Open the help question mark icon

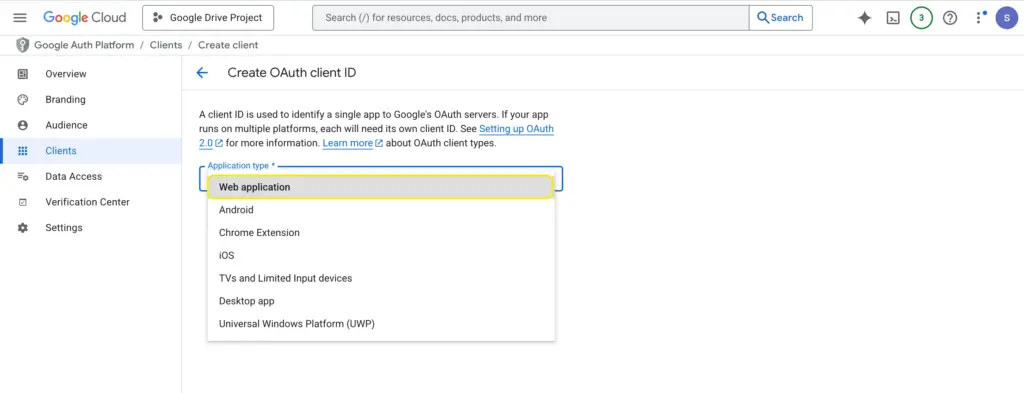point(950,18)
